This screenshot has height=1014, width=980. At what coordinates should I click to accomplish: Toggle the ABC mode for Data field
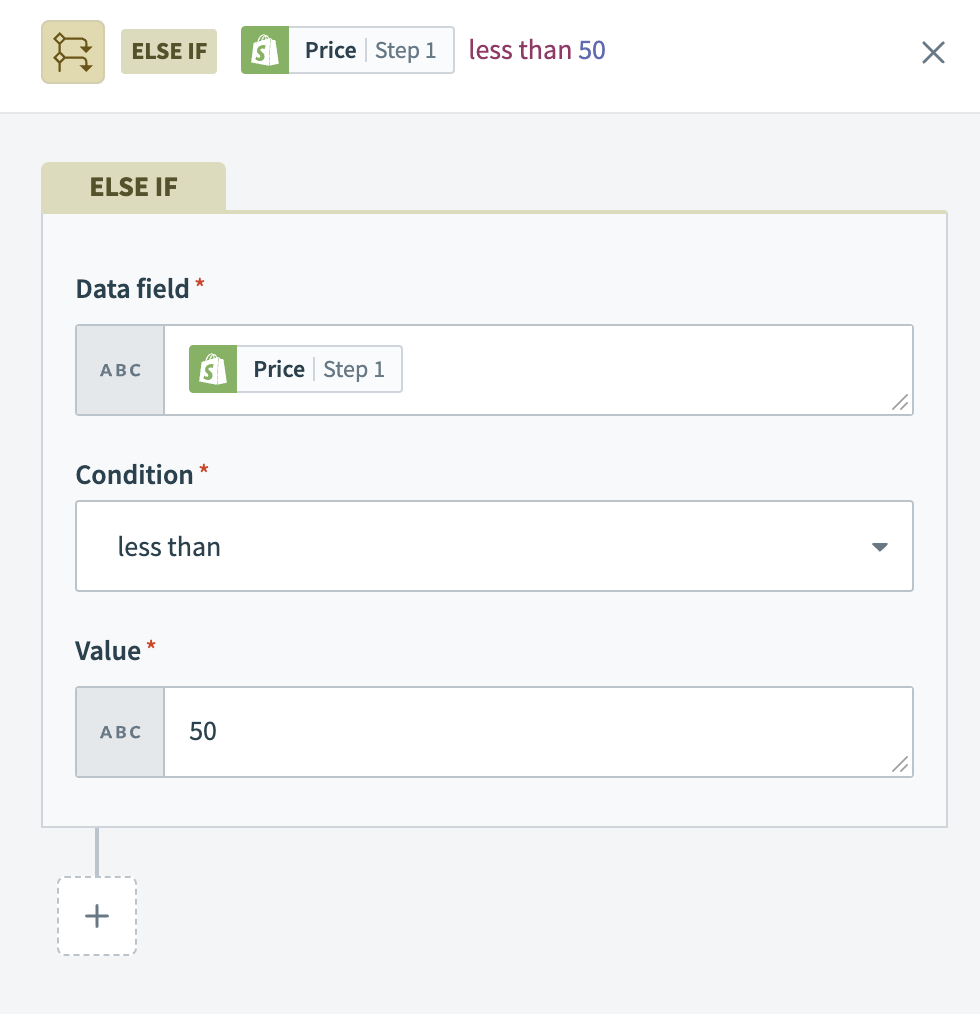pyautogui.click(x=121, y=370)
